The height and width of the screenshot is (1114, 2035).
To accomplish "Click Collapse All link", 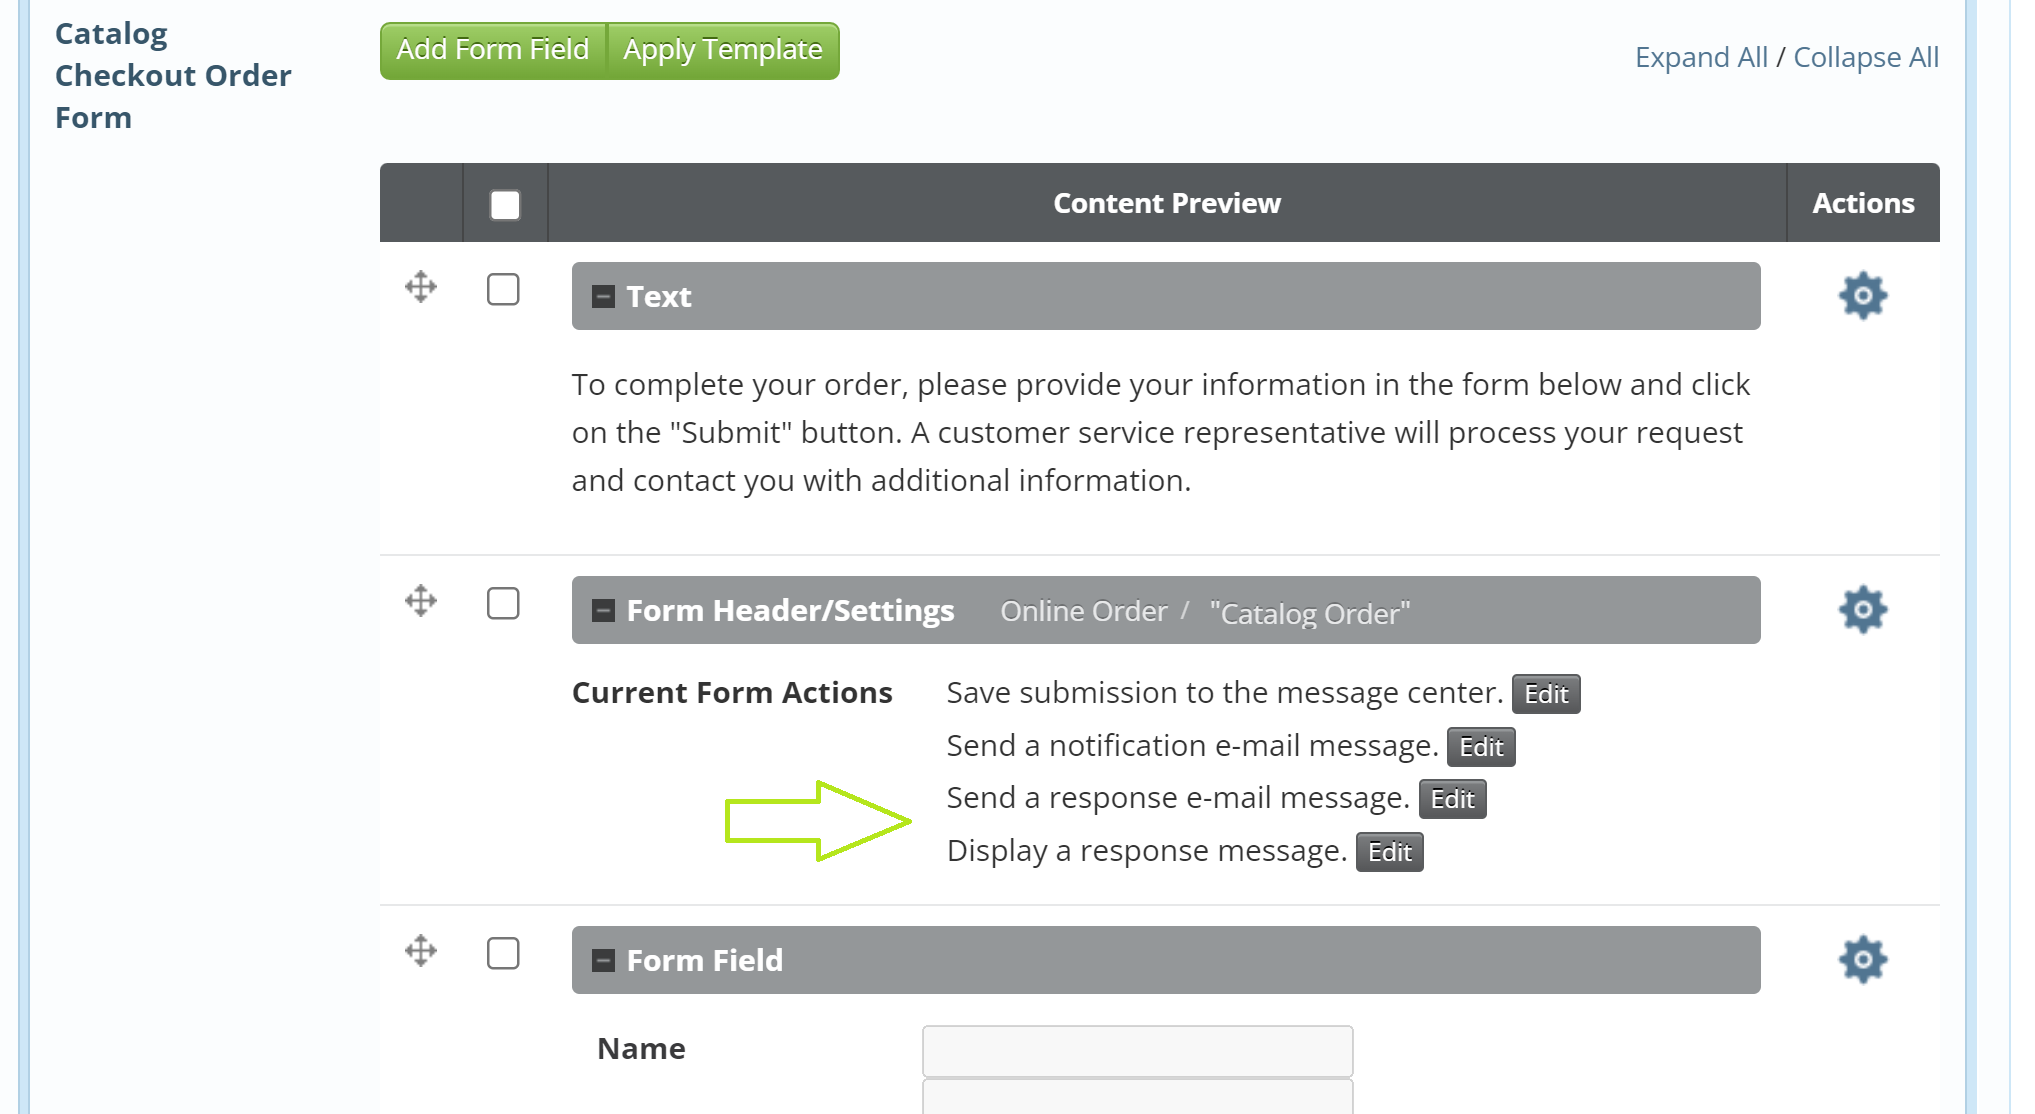I will coord(1865,58).
